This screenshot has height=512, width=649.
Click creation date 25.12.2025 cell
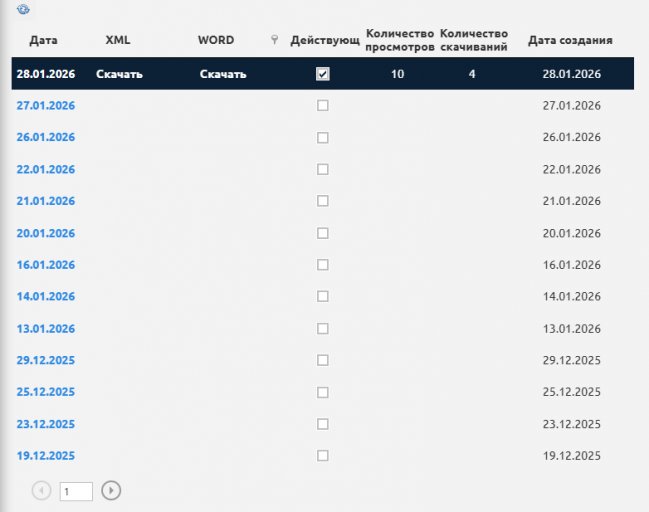point(572,392)
